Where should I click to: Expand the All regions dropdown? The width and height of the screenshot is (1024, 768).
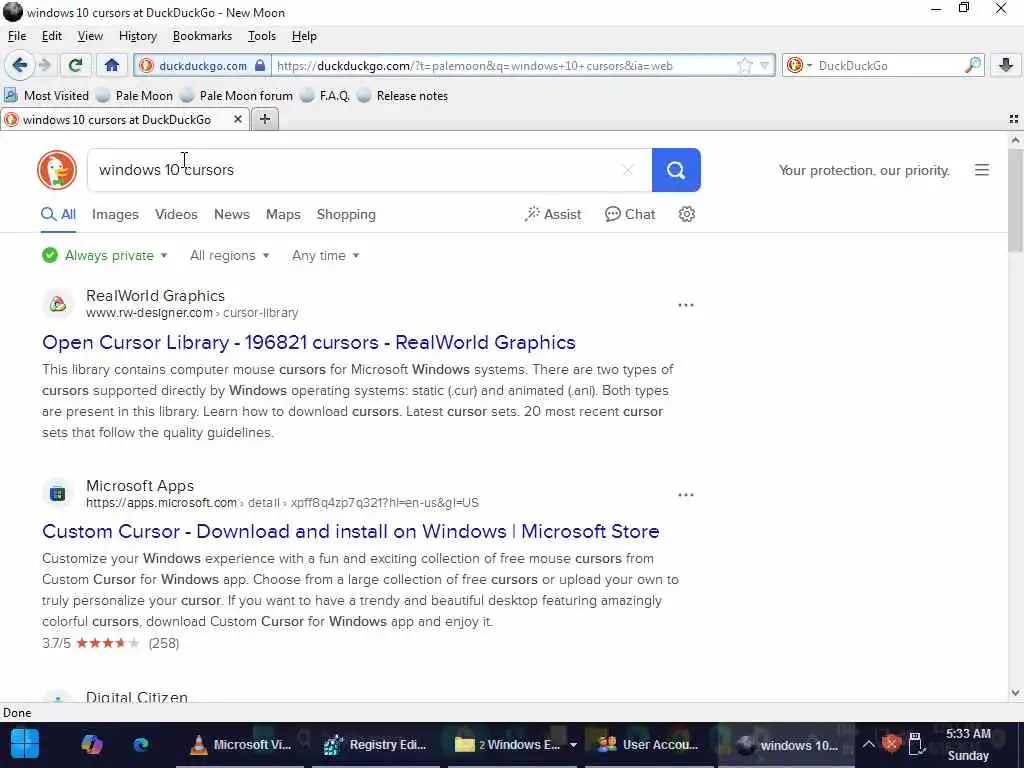[229, 255]
